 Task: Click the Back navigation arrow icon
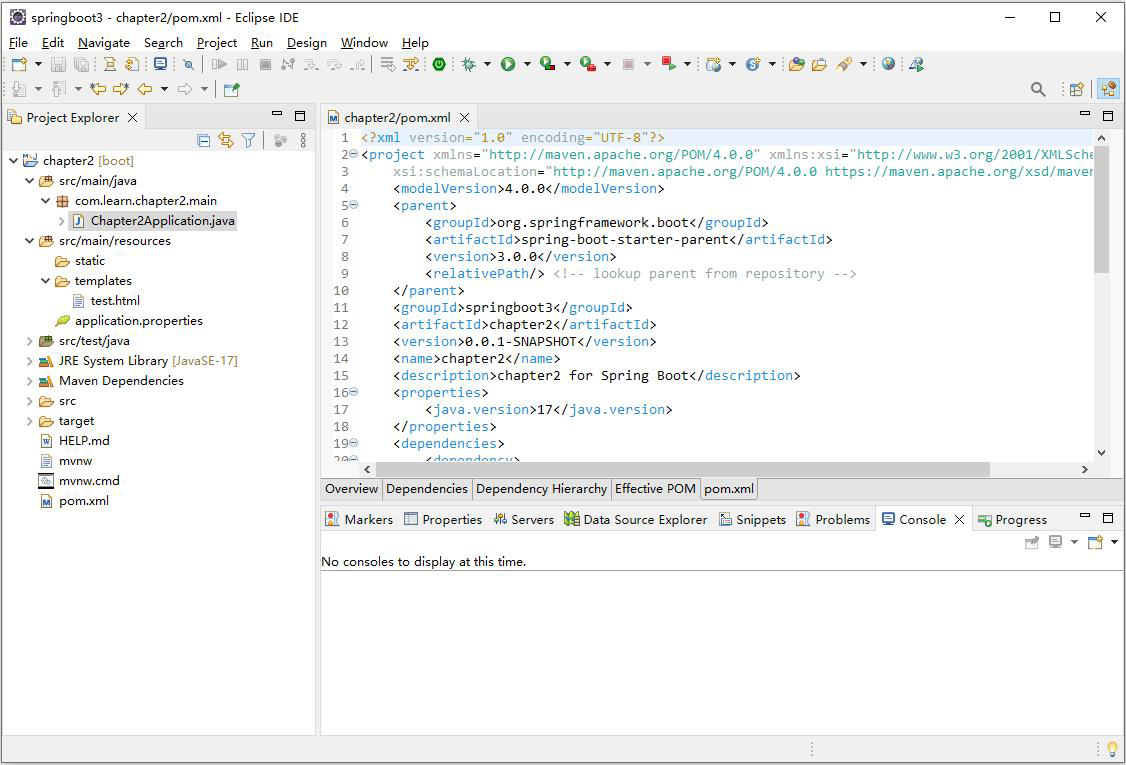tap(145, 89)
